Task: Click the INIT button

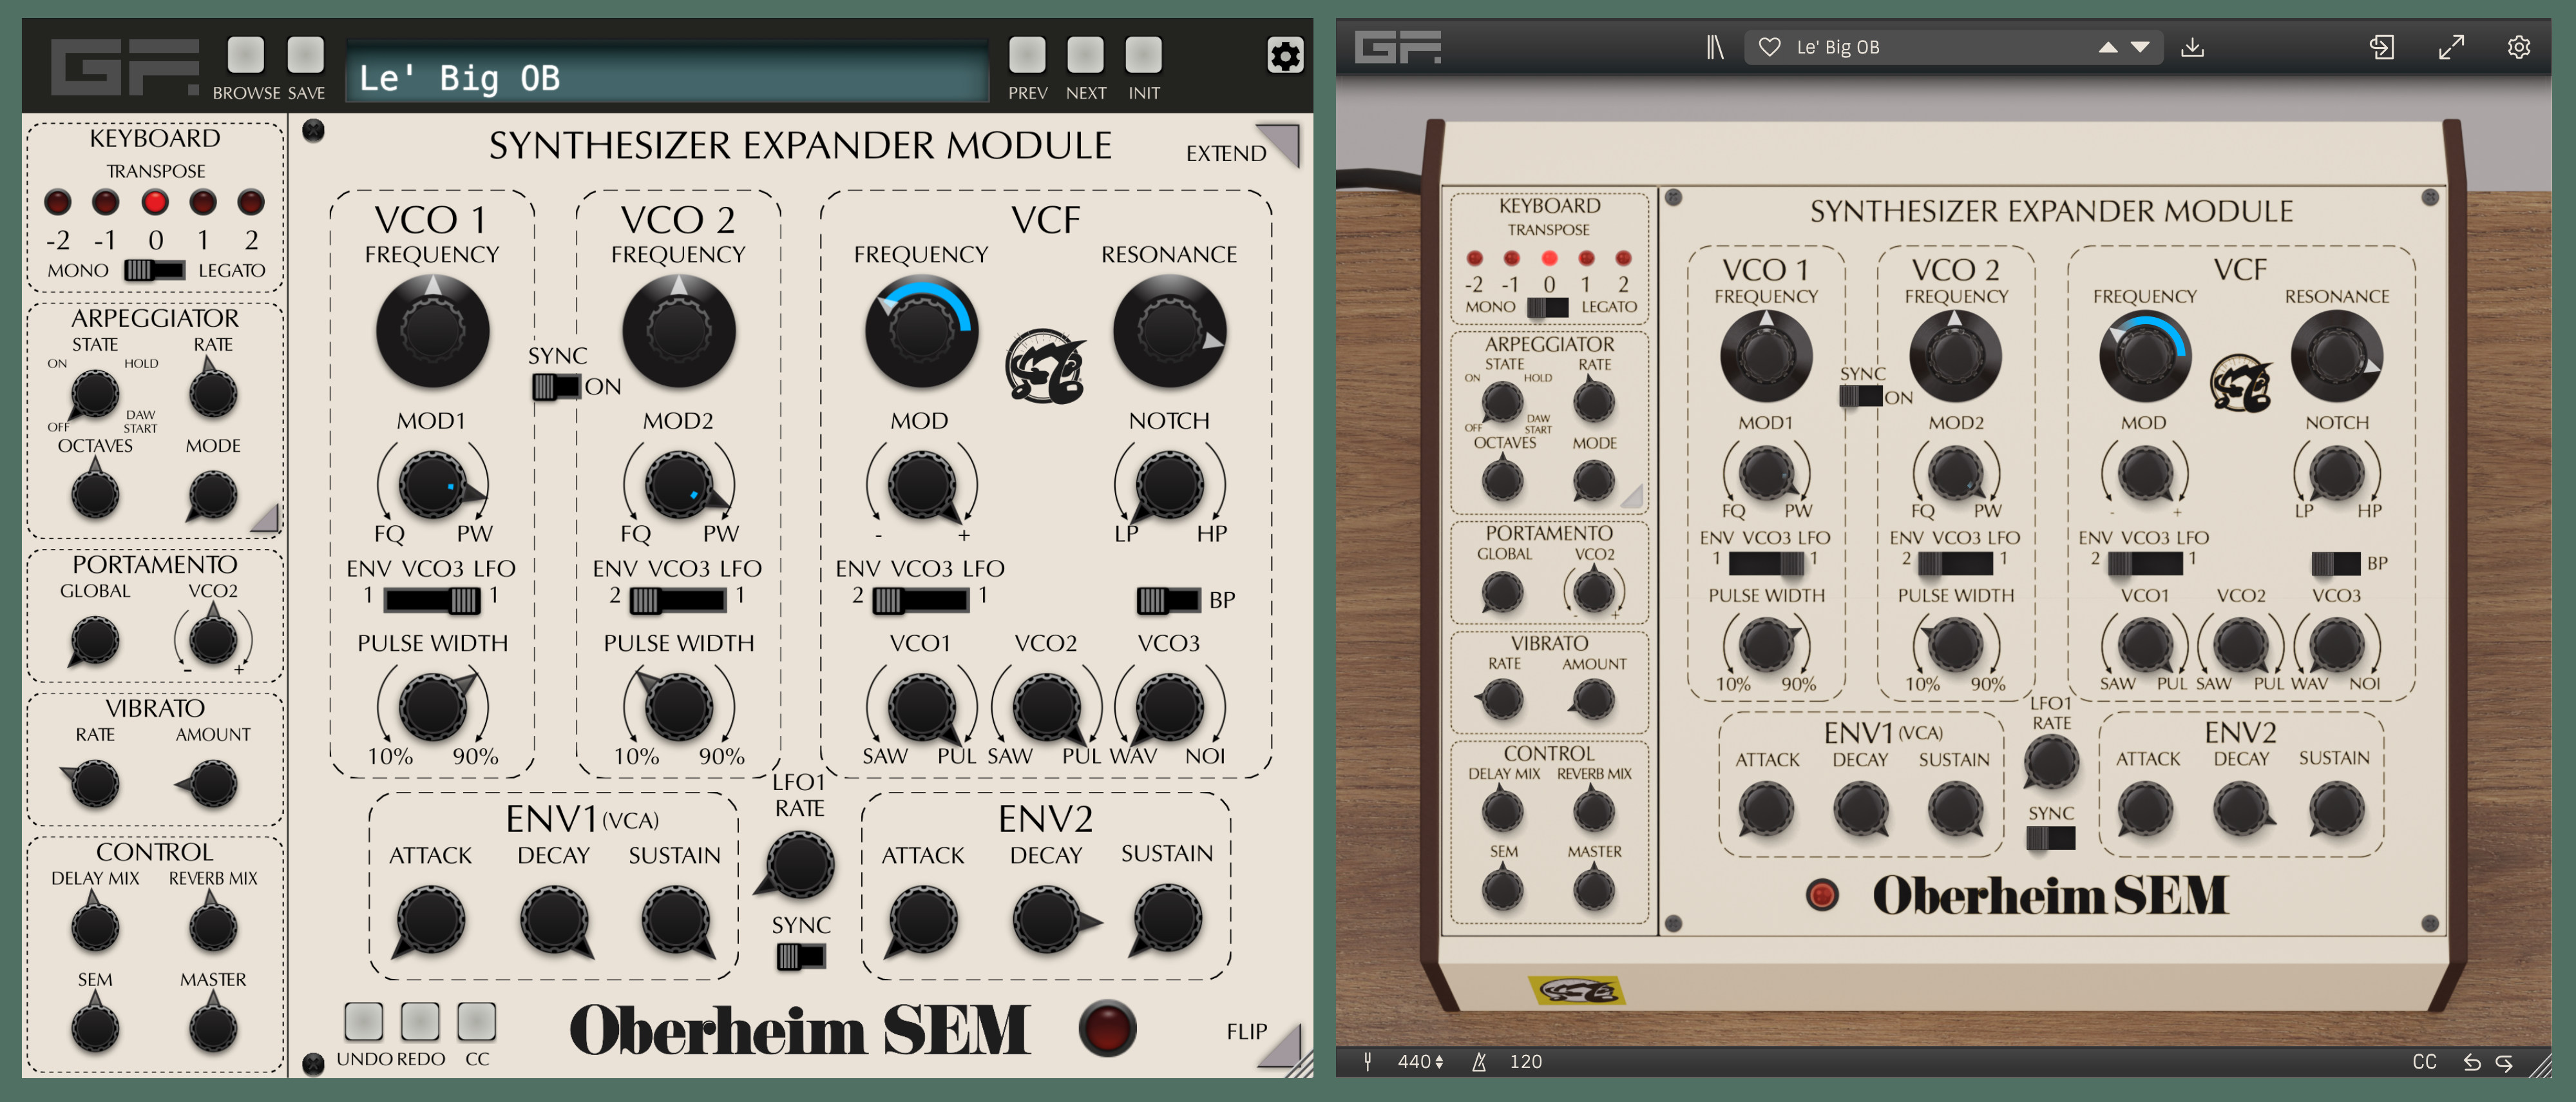Action: tap(1144, 55)
